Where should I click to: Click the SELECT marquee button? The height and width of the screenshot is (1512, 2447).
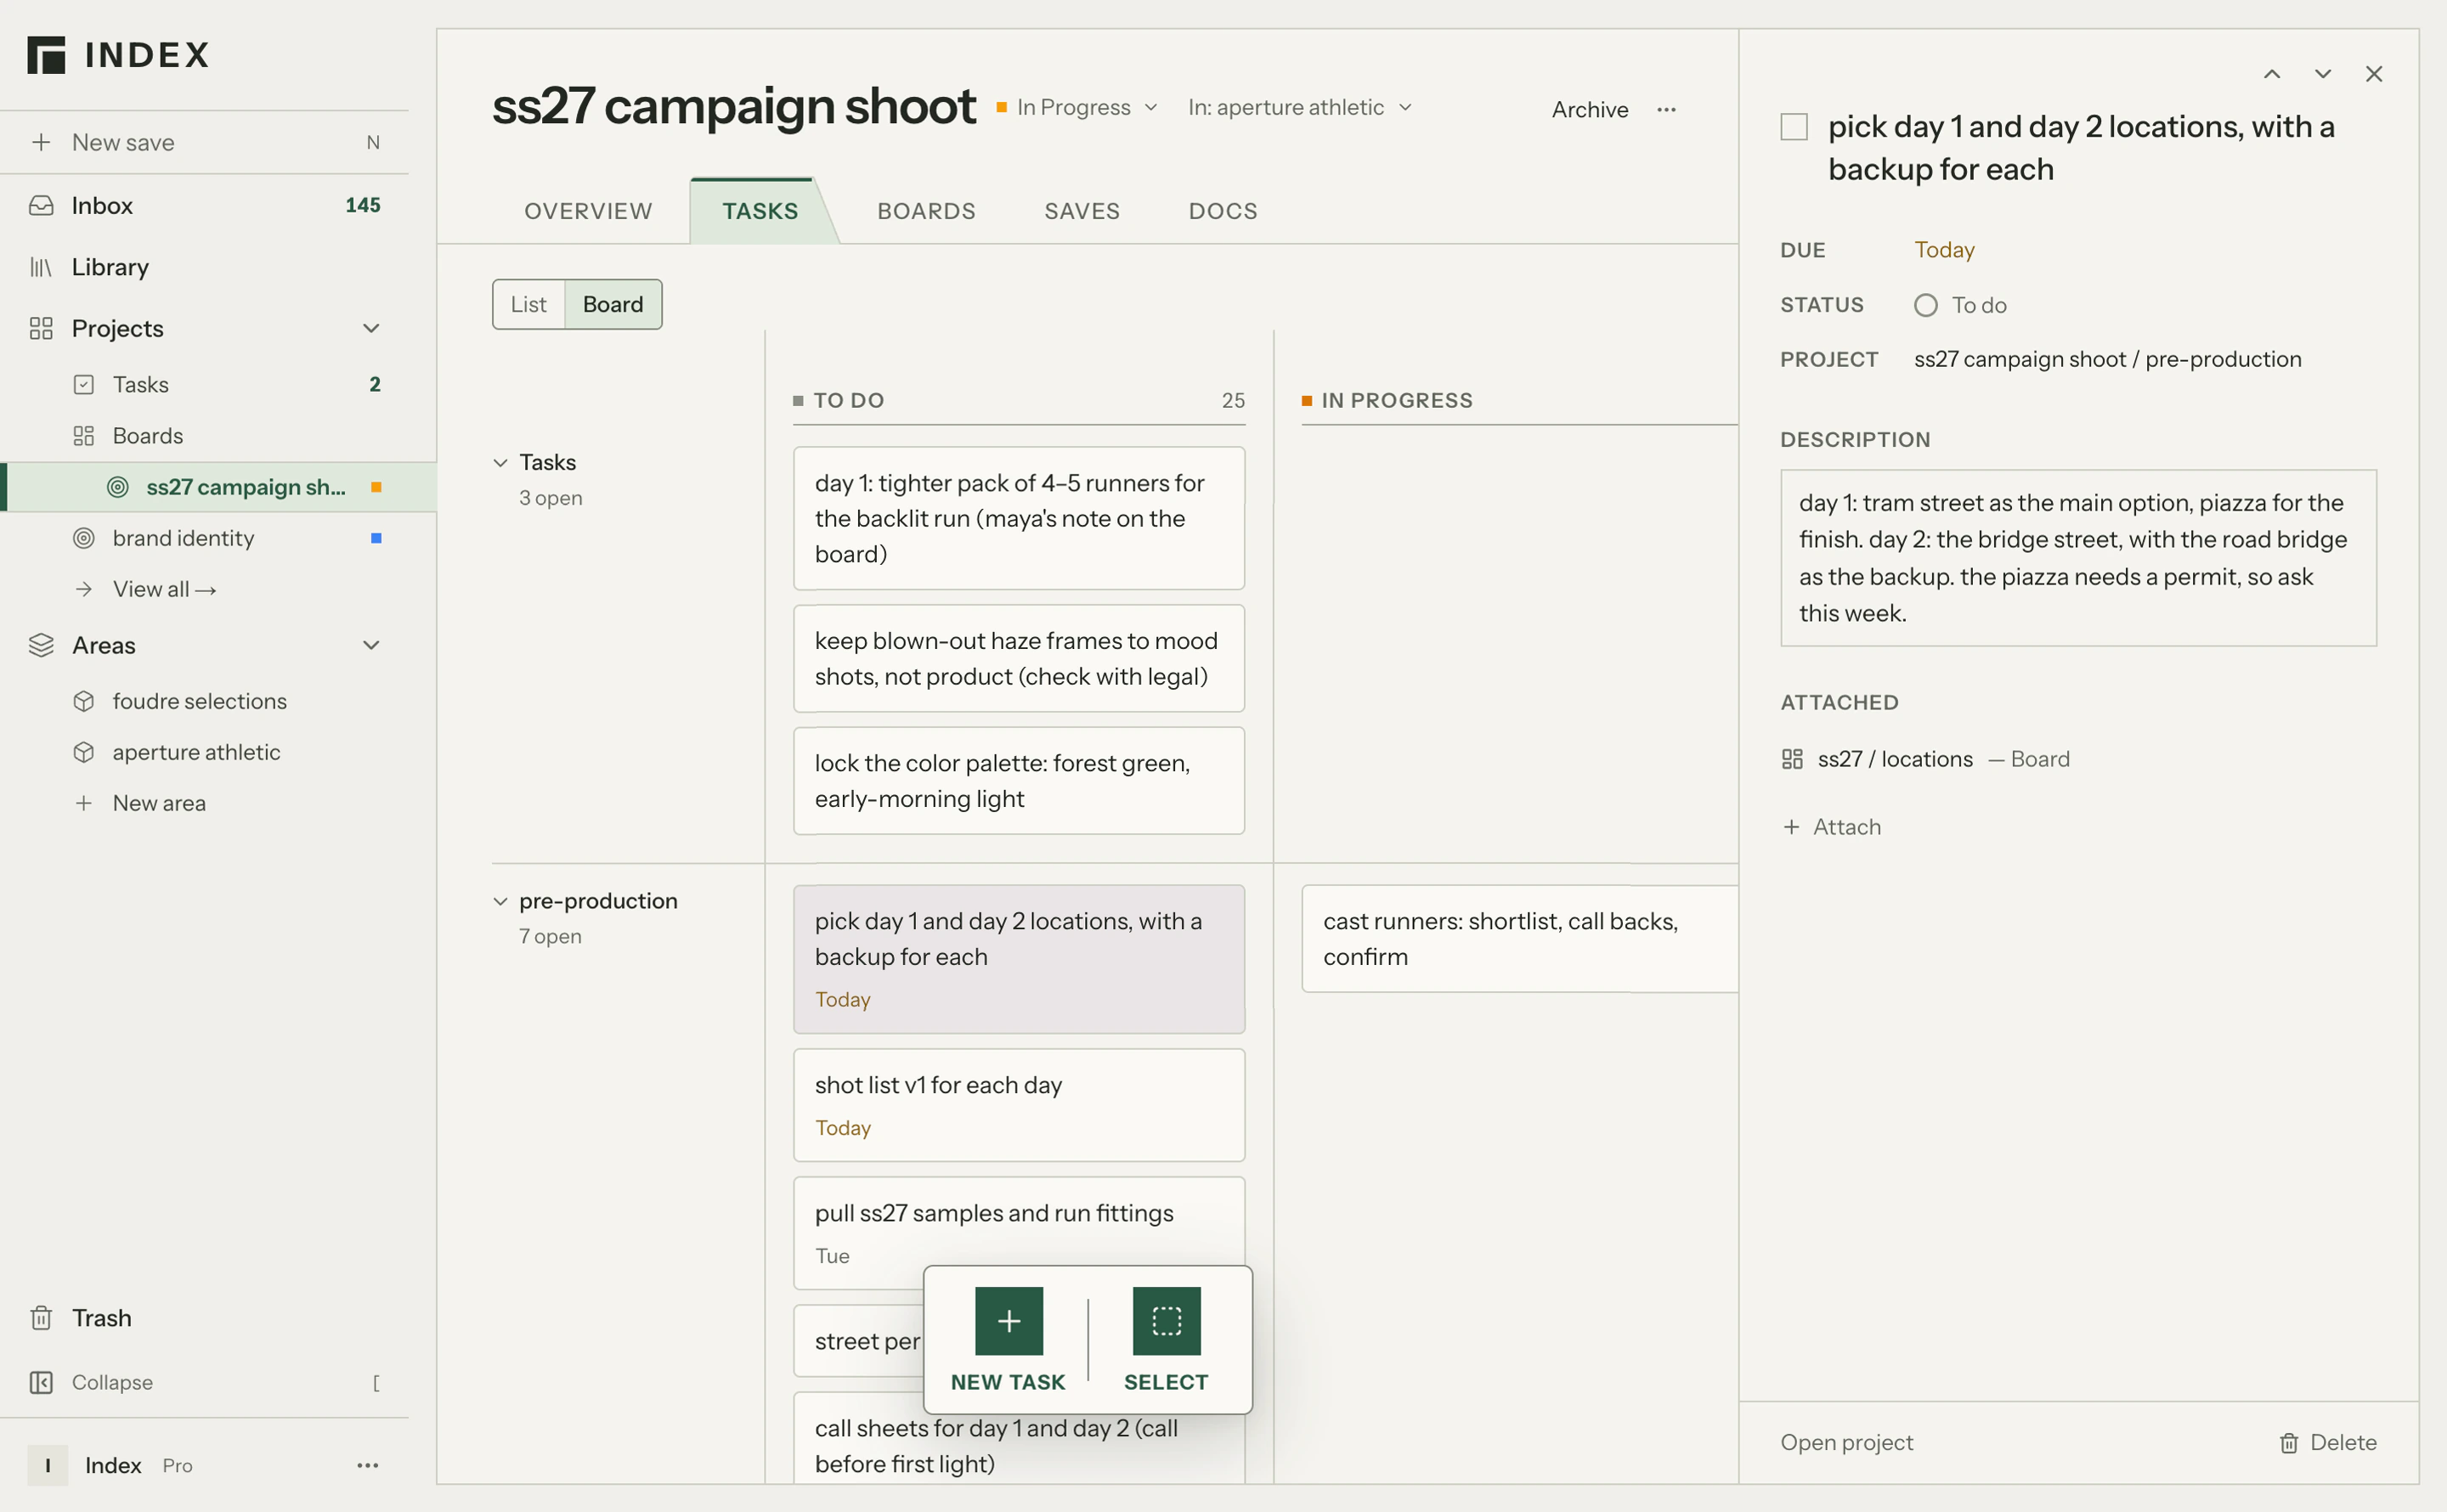click(1167, 1320)
